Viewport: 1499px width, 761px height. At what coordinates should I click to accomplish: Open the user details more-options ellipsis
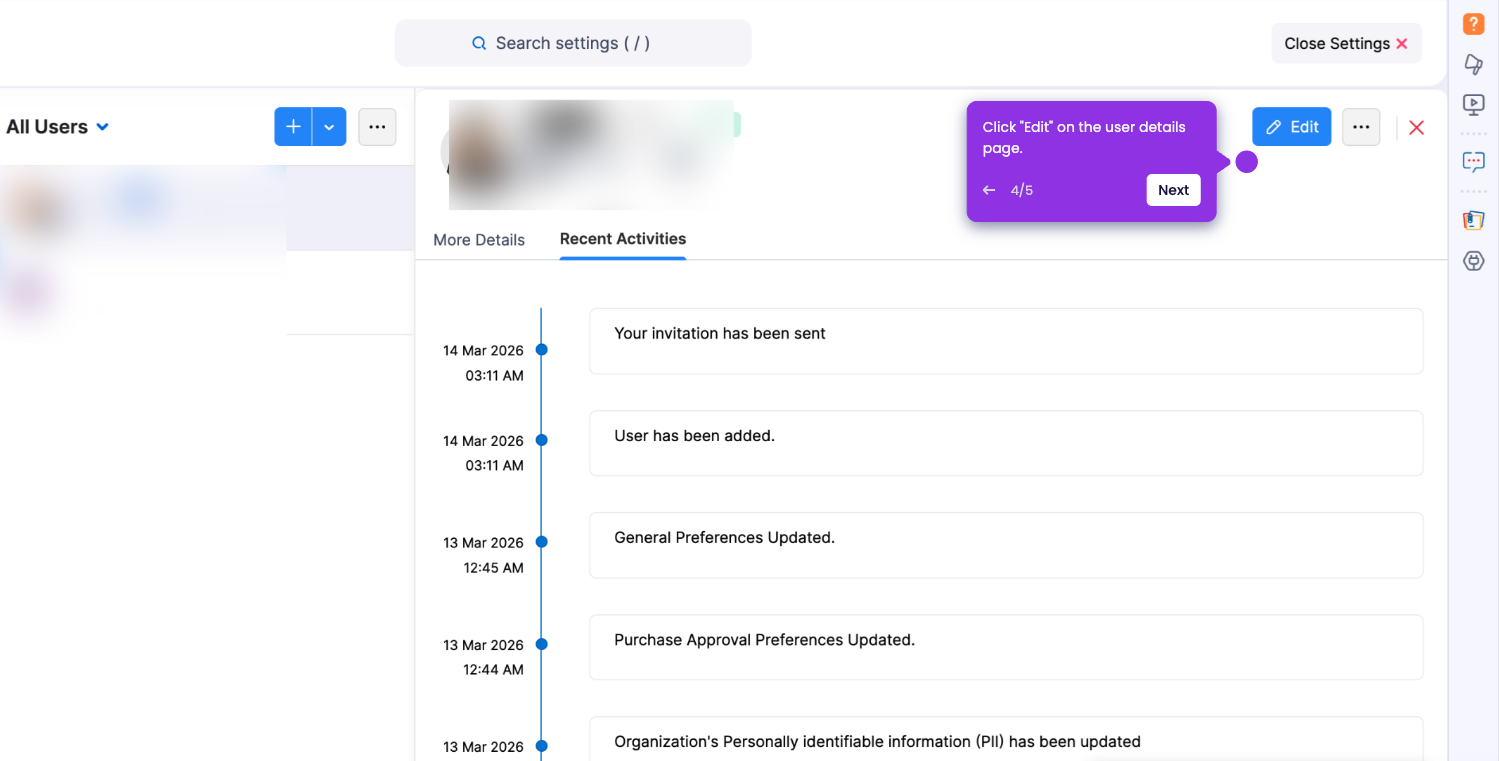[x=1361, y=127]
